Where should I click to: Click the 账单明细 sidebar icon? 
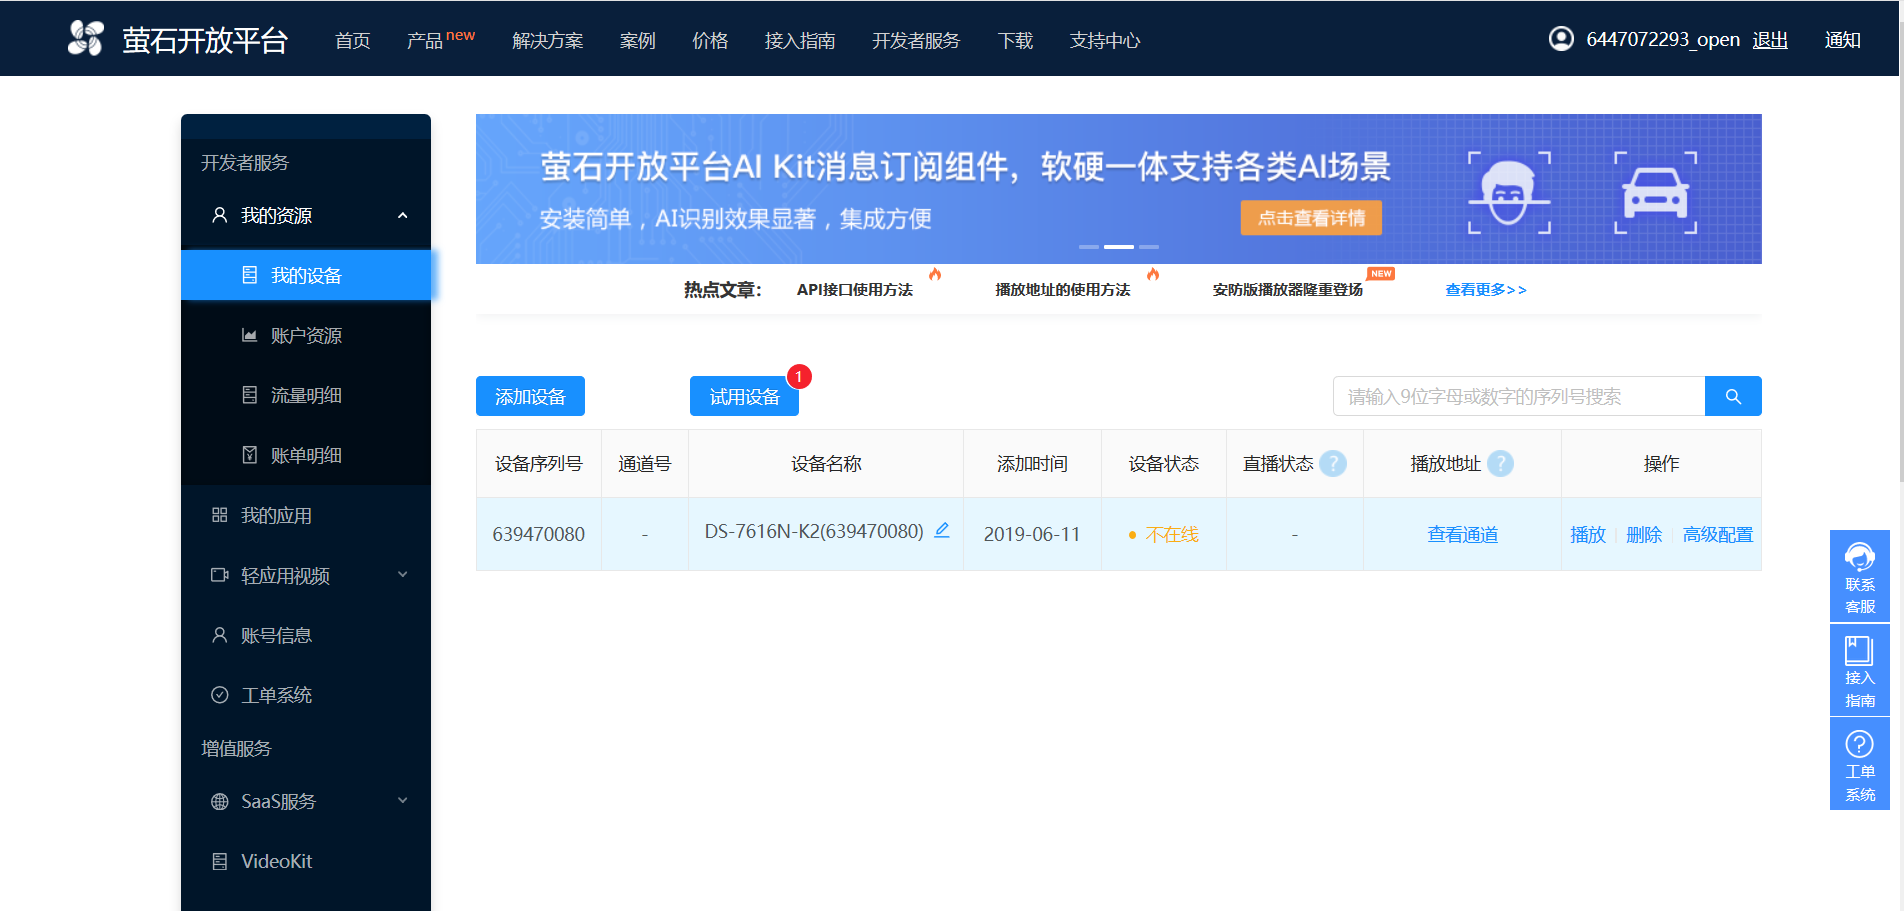(250, 454)
